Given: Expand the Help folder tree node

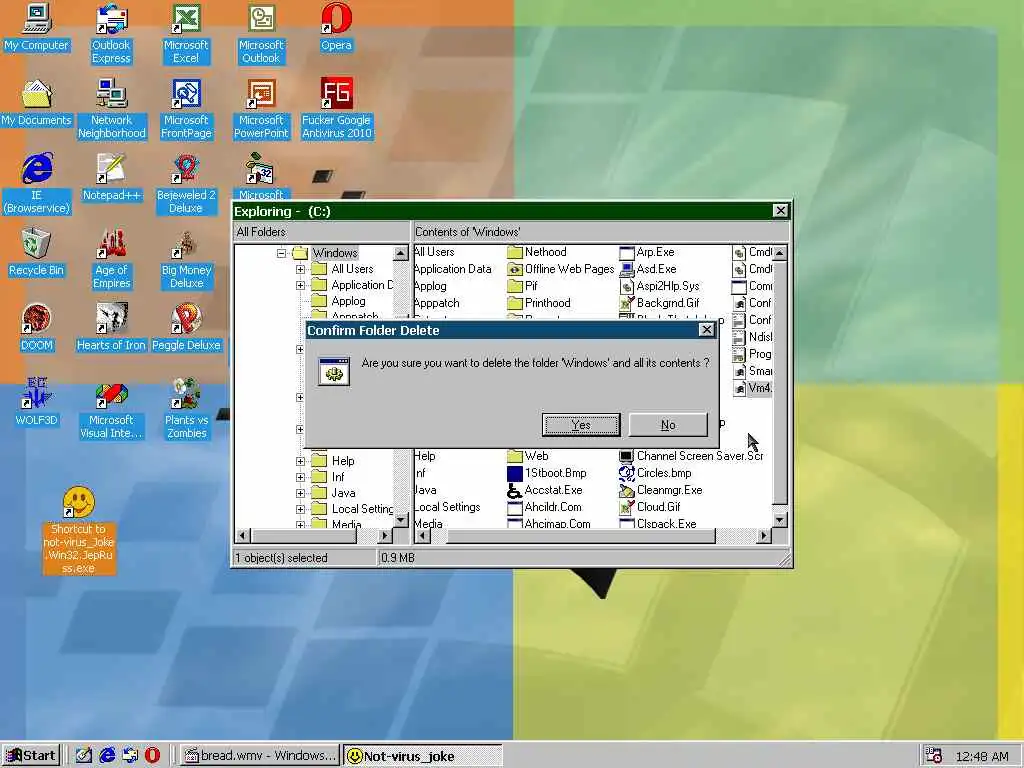Looking at the screenshot, I should [300, 461].
